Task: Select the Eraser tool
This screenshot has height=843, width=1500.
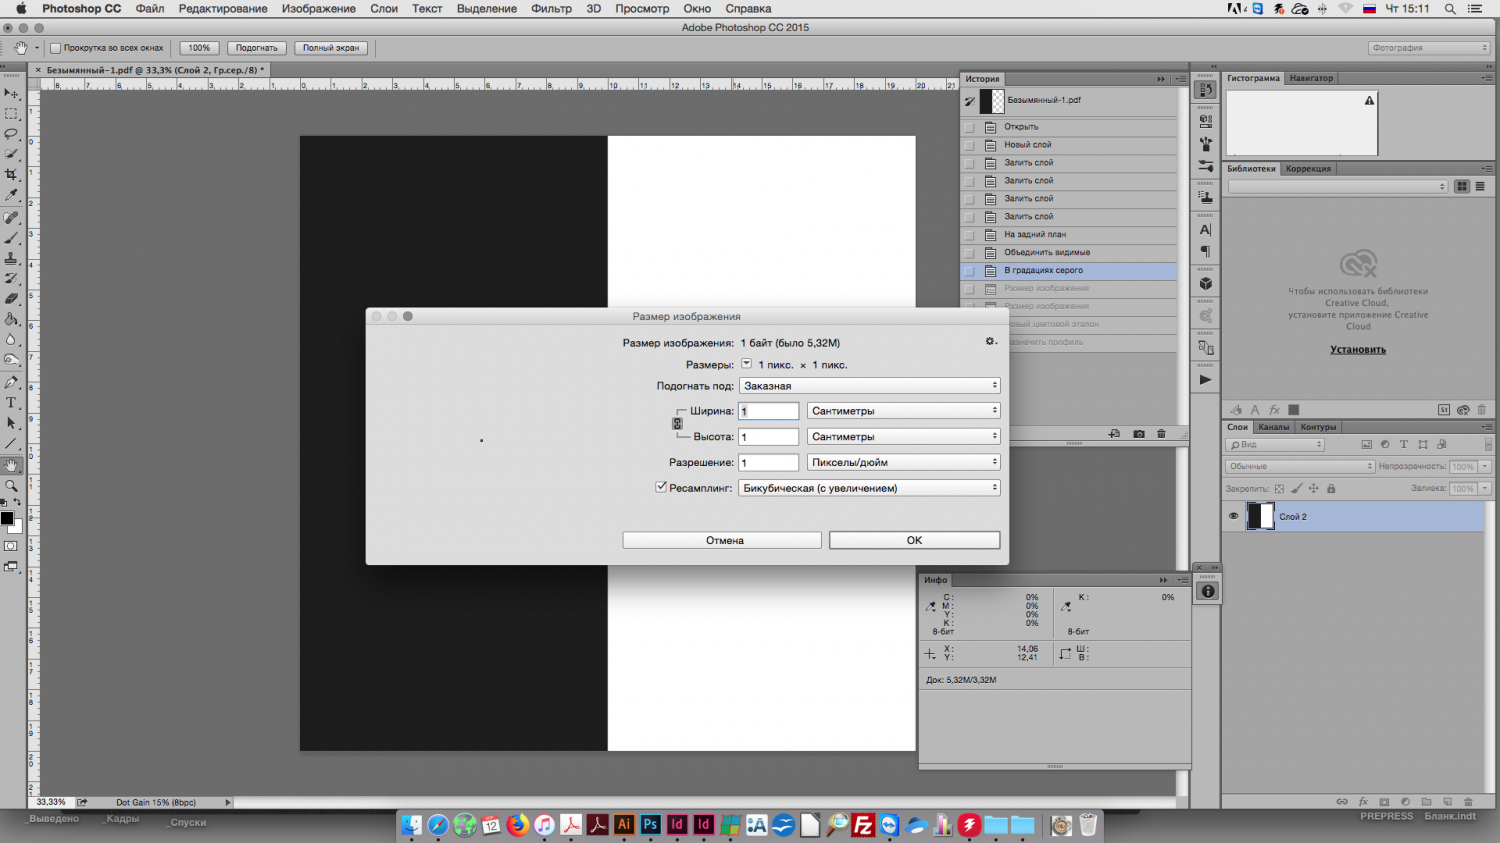Action: point(11,299)
